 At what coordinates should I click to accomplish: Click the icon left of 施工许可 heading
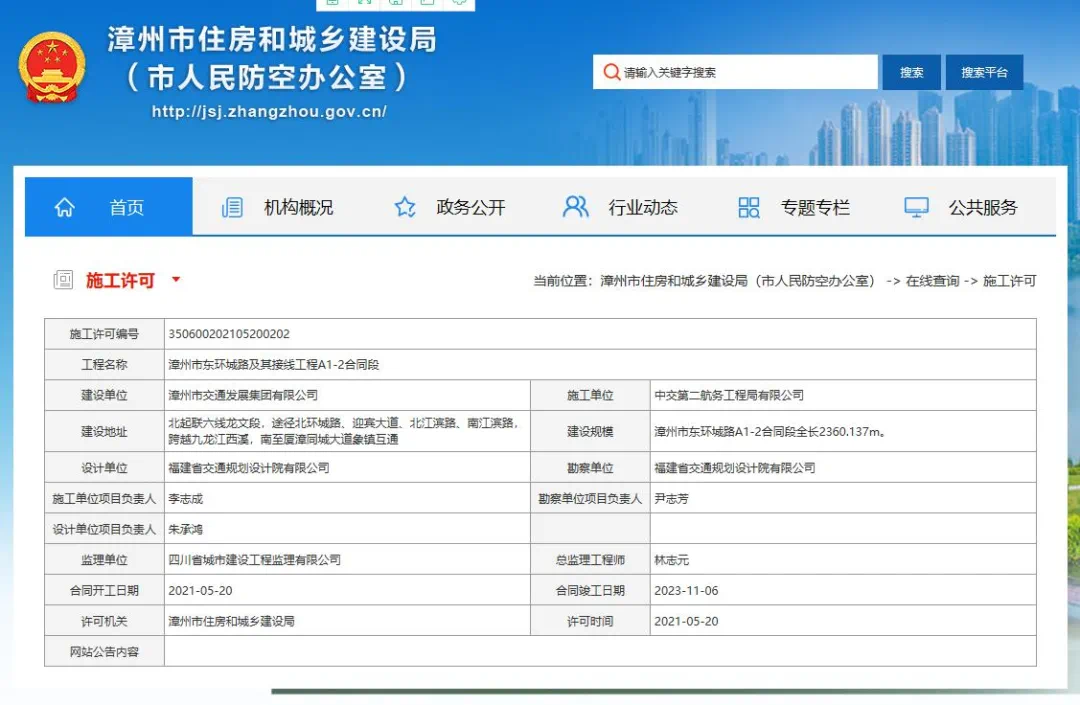(63, 280)
